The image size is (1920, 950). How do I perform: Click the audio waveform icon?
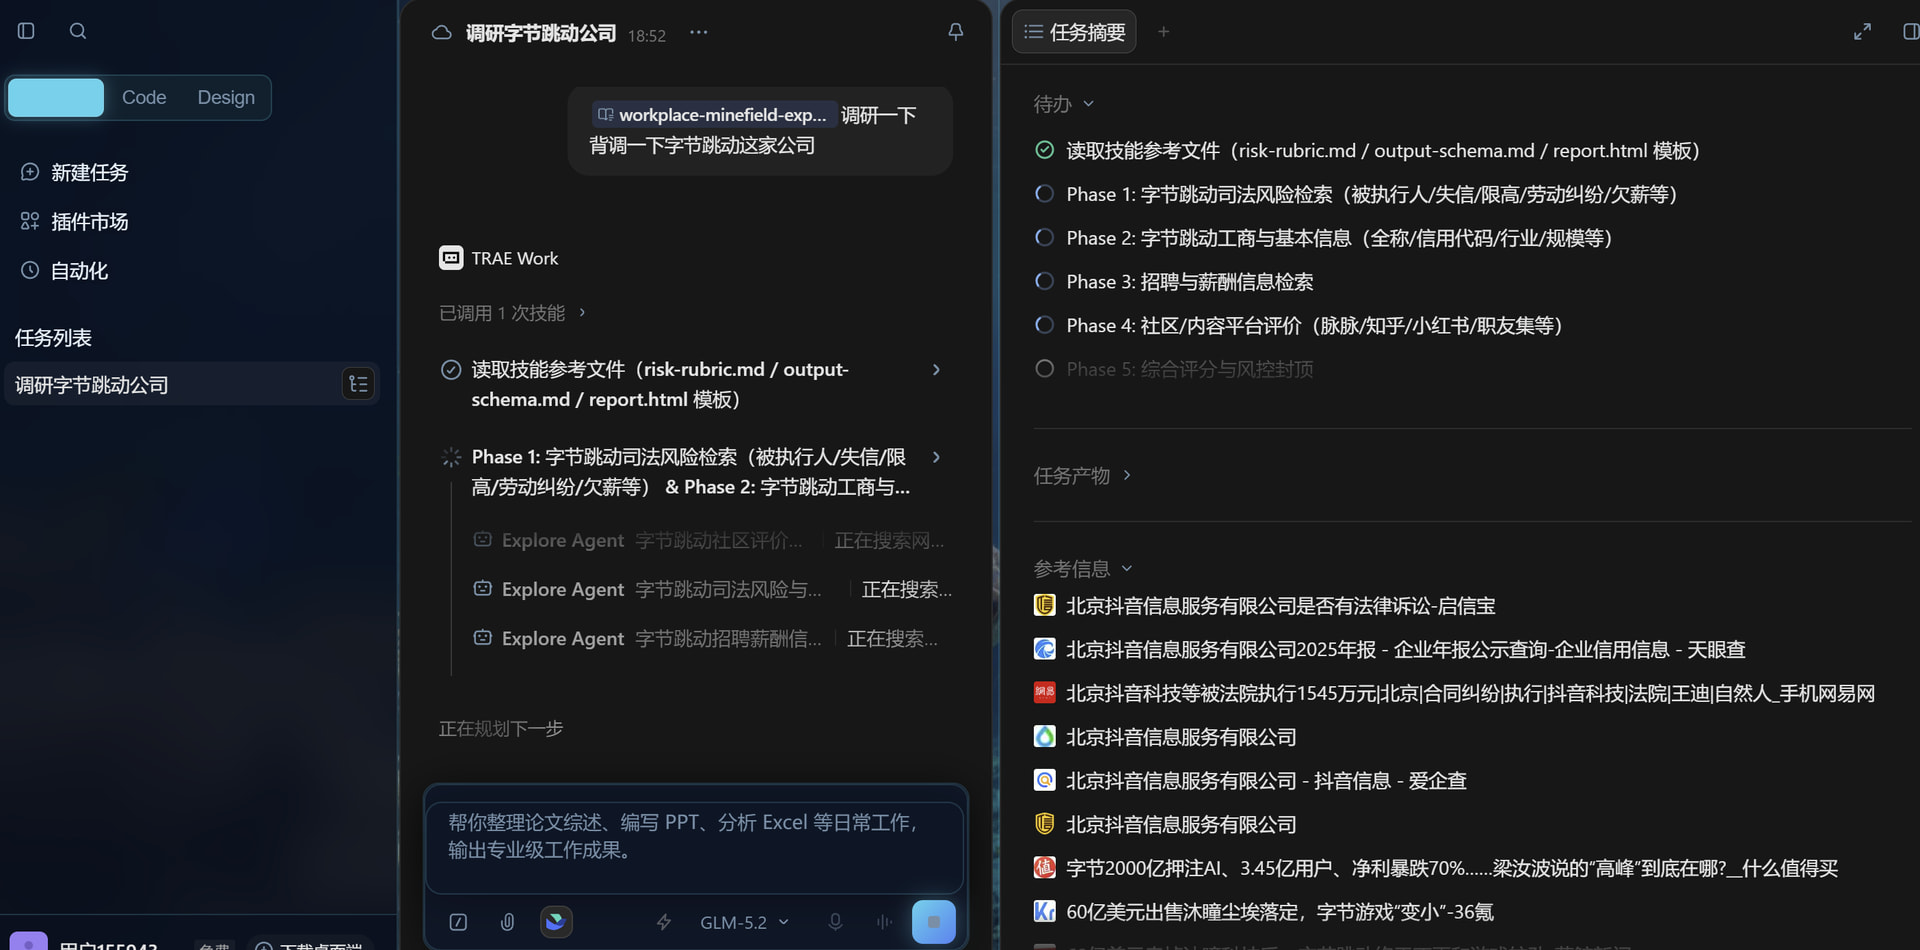[884, 922]
